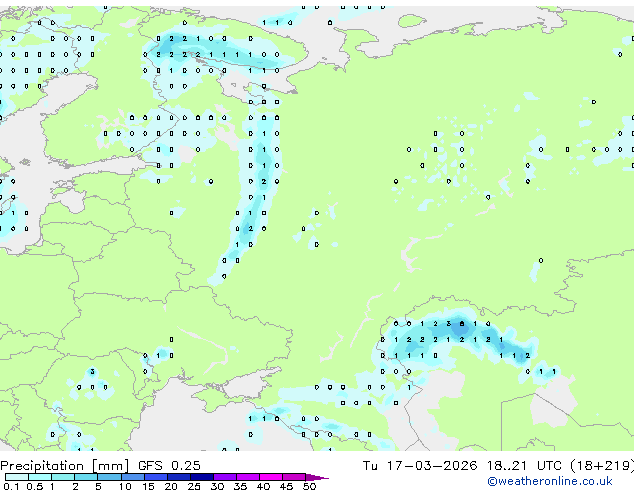
Task: Click the "[mm]" unit label
Action: 111,466
